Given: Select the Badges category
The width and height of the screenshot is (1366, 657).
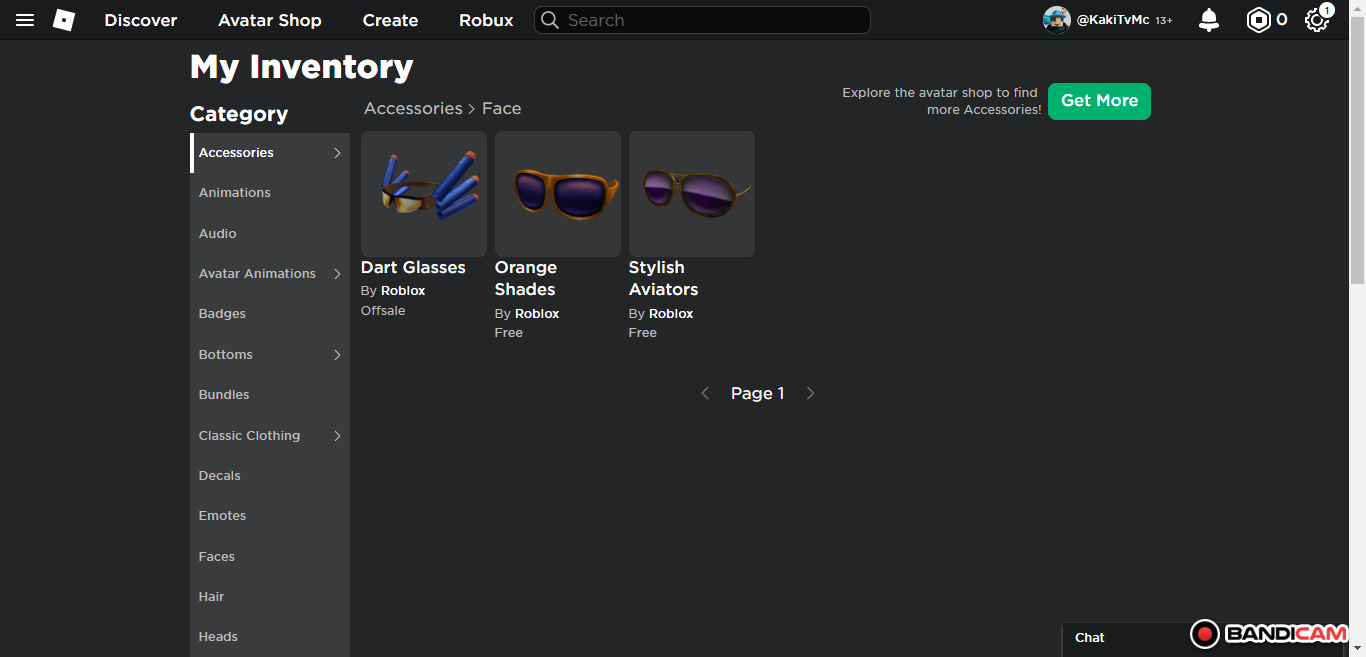Looking at the screenshot, I should [222, 314].
